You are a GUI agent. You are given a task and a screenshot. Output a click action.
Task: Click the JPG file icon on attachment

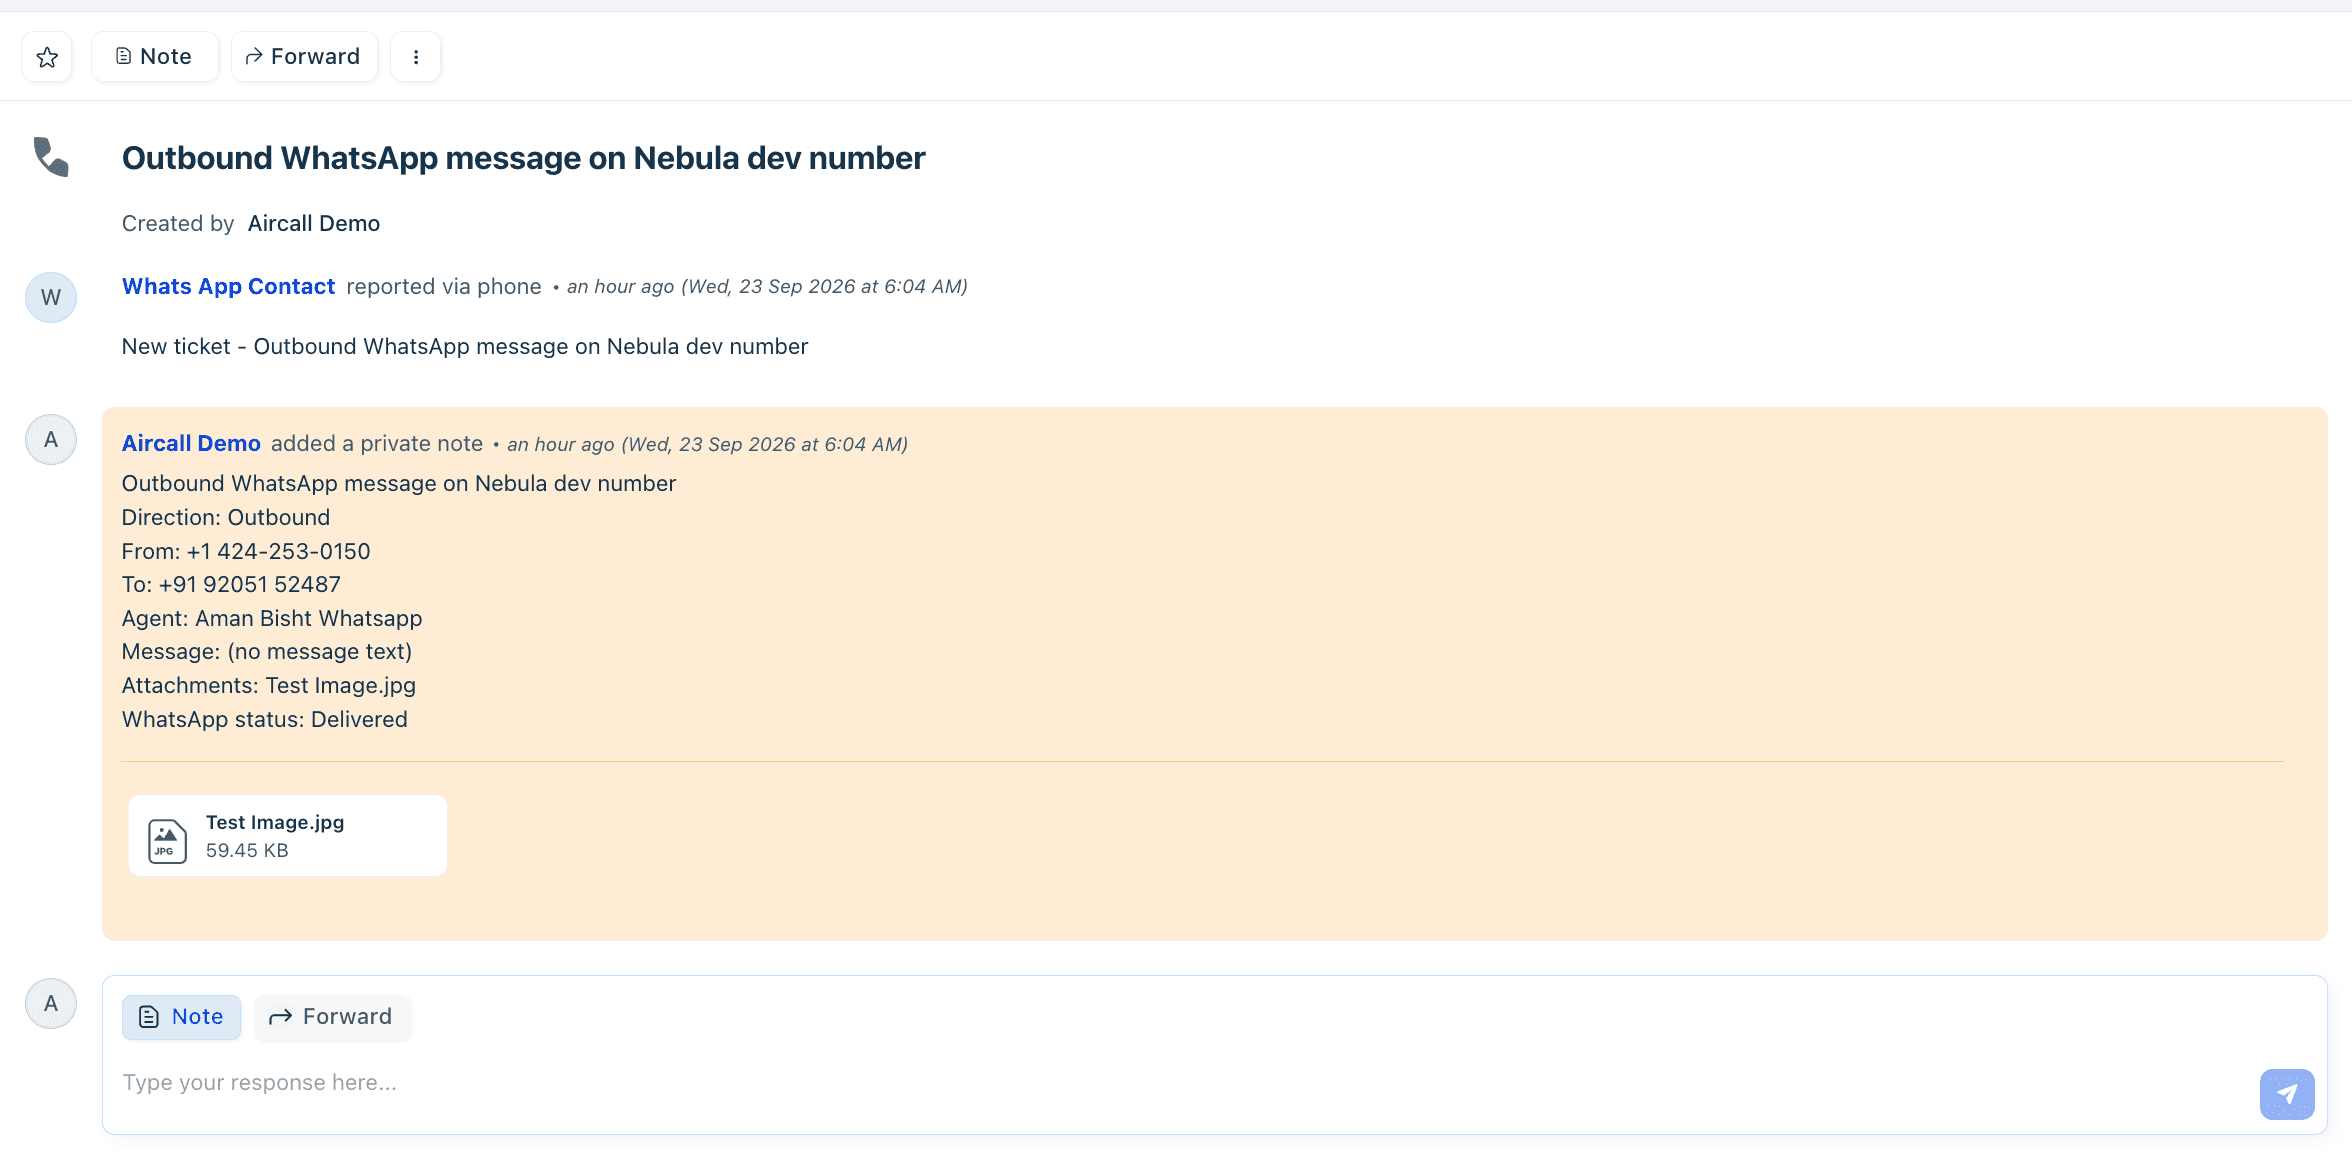(x=167, y=840)
